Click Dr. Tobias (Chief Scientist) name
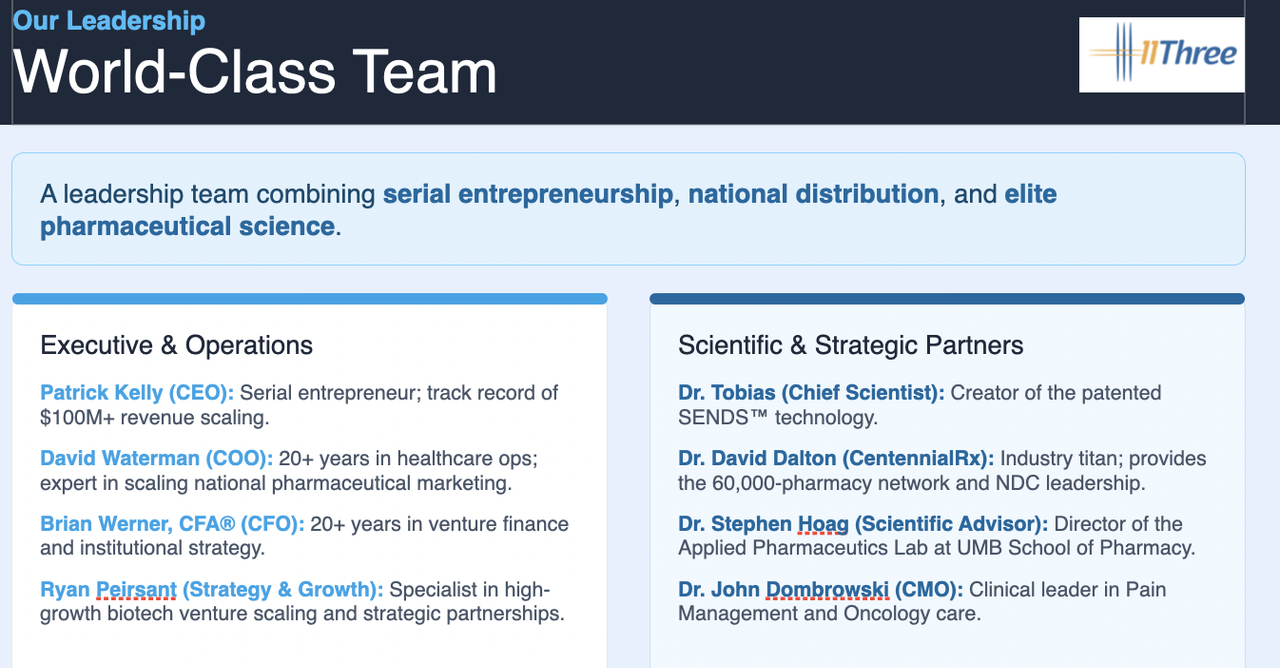Viewport: 1280px width, 668px height. click(811, 393)
